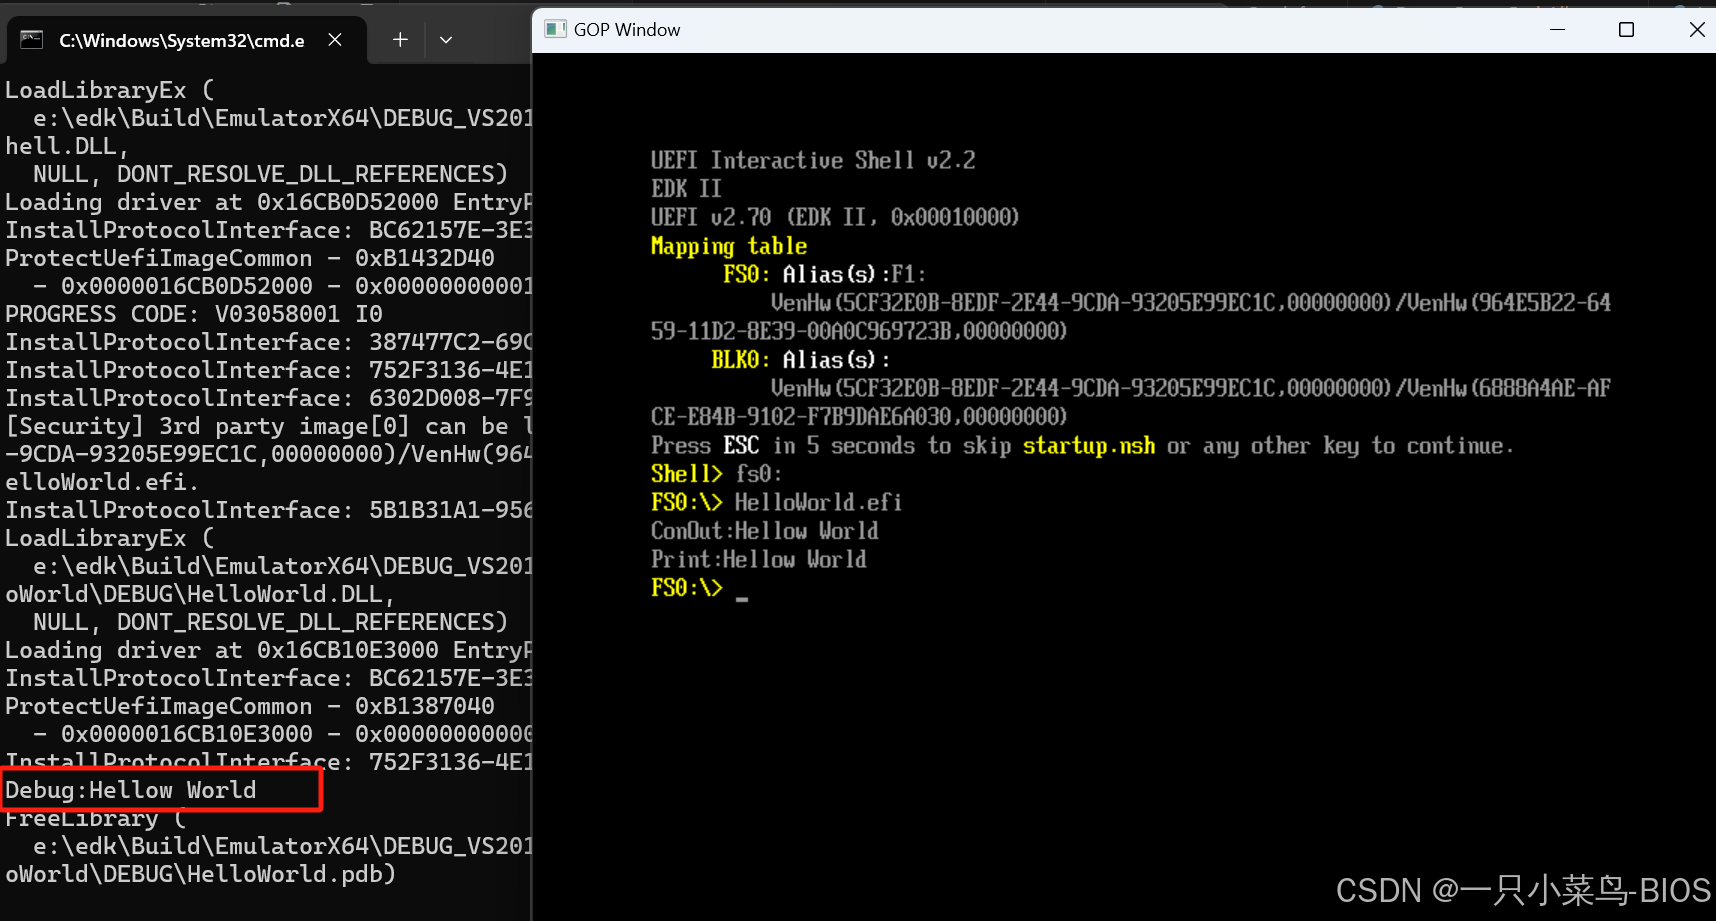This screenshot has height=921, width=1716.
Task: Click 'InstallProtocolInterface: 5B1B31A1' line
Action: coord(268,510)
